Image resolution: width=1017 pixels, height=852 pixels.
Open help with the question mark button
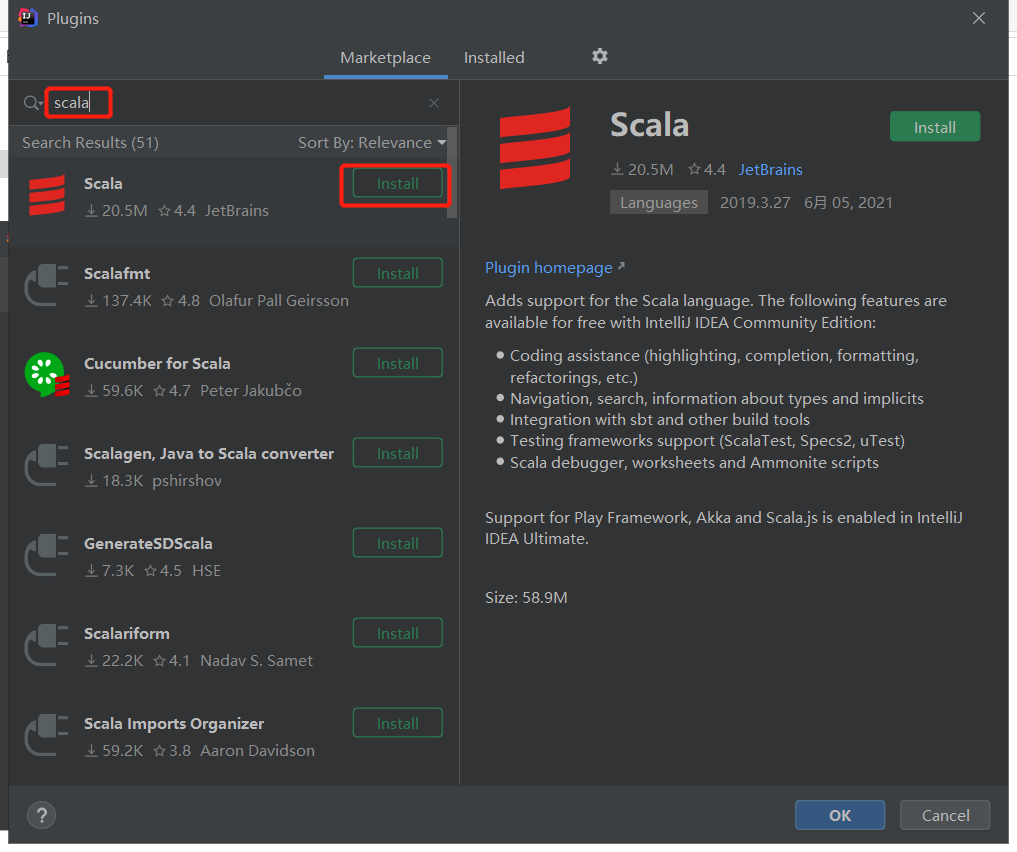click(42, 815)
